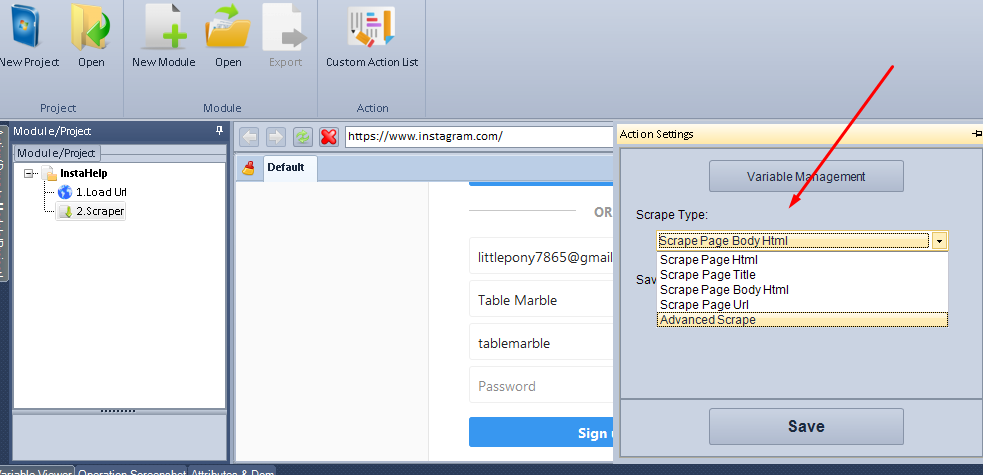The height and width of the screenshot is (475, 983).
Task: Refresh the browser page
Action: [301, 136]
